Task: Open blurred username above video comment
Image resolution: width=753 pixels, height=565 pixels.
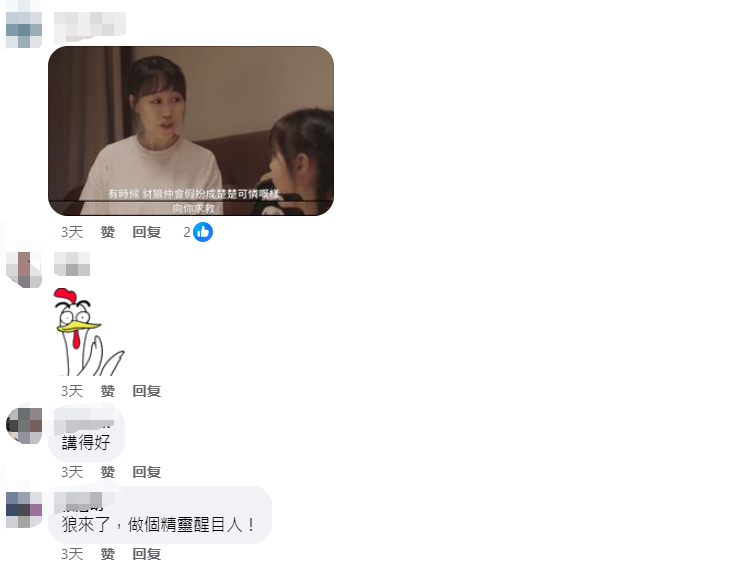Action: [x=90, y=26]
